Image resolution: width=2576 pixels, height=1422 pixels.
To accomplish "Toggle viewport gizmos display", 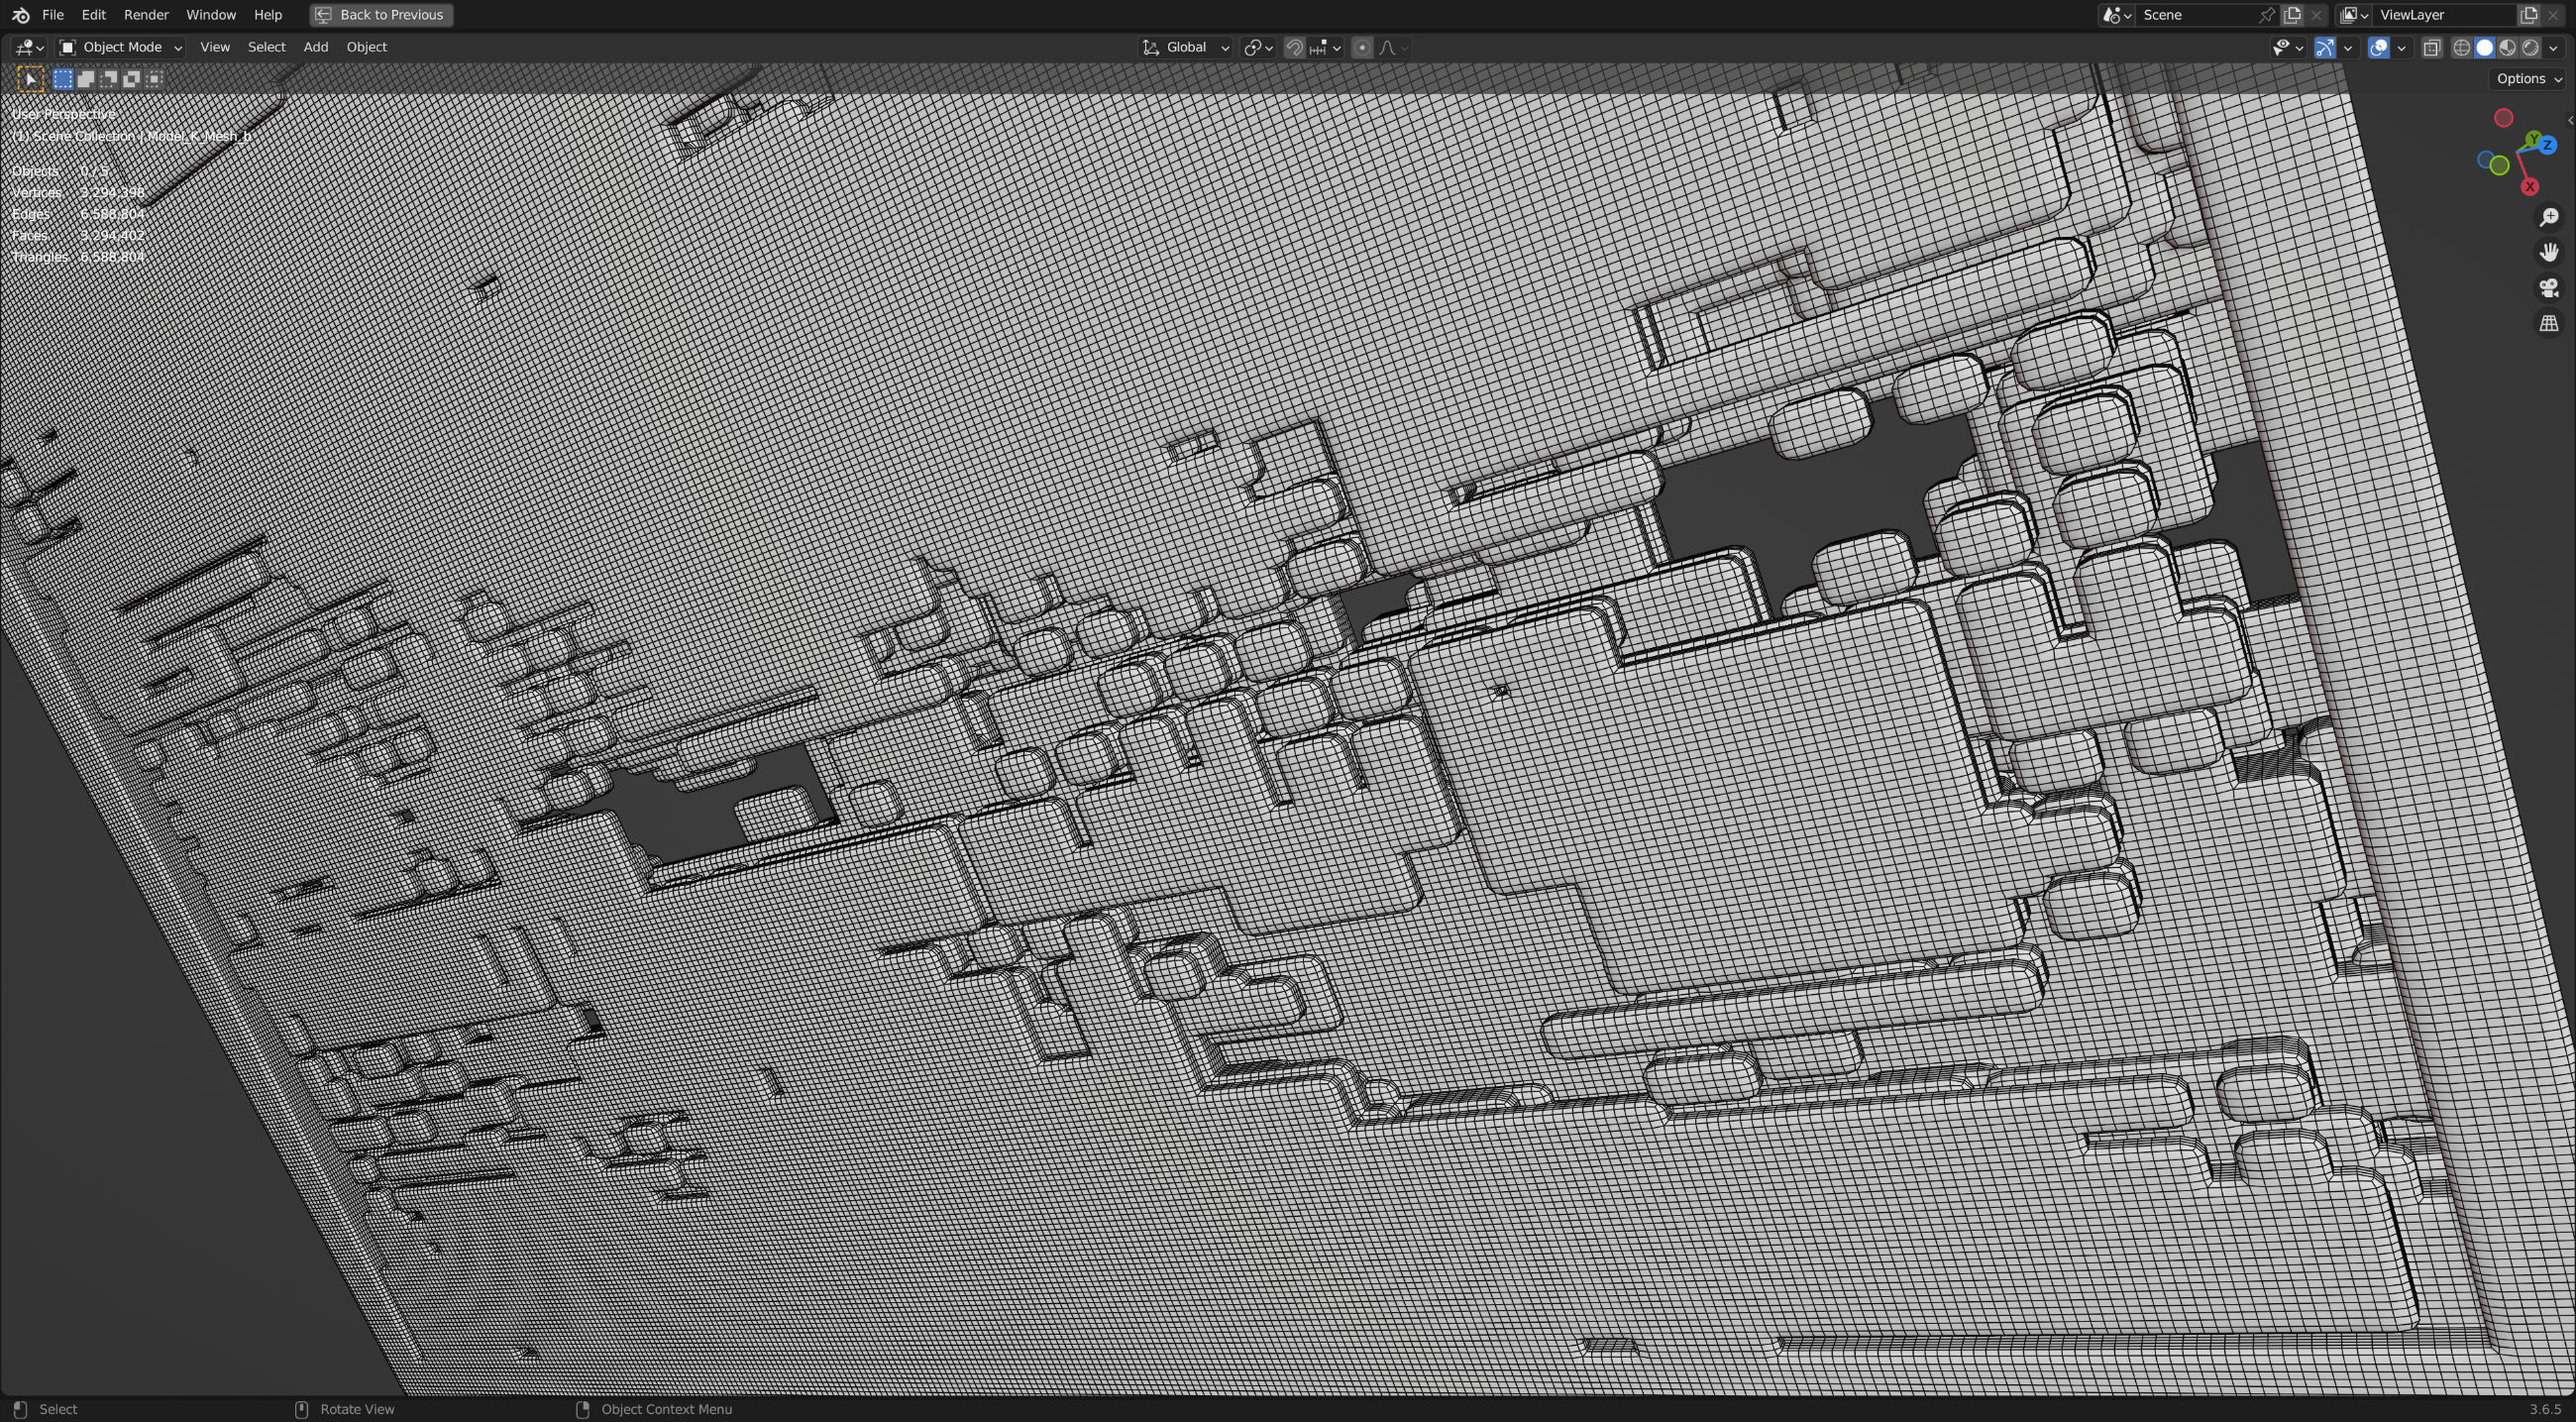I will 2325,47.
